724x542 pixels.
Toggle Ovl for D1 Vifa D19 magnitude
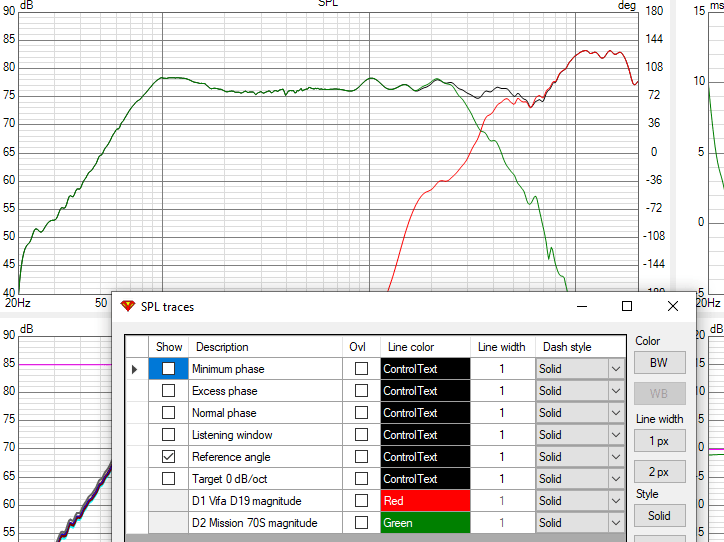(361, 500)
